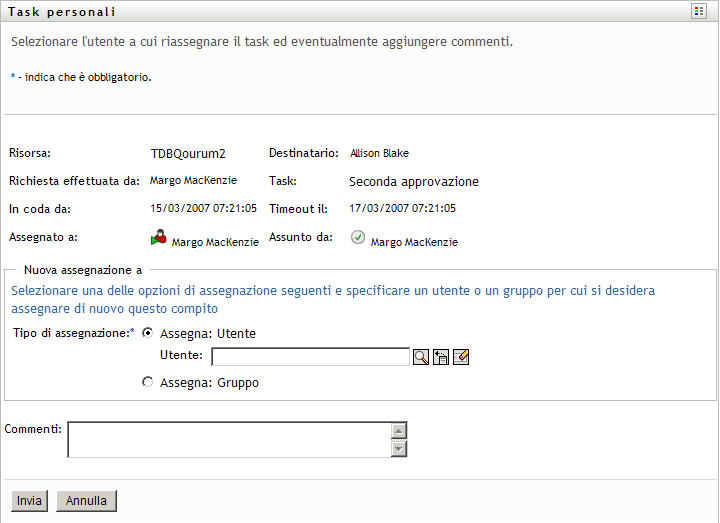Click the Allison Blake recipient name

[379, 154]
